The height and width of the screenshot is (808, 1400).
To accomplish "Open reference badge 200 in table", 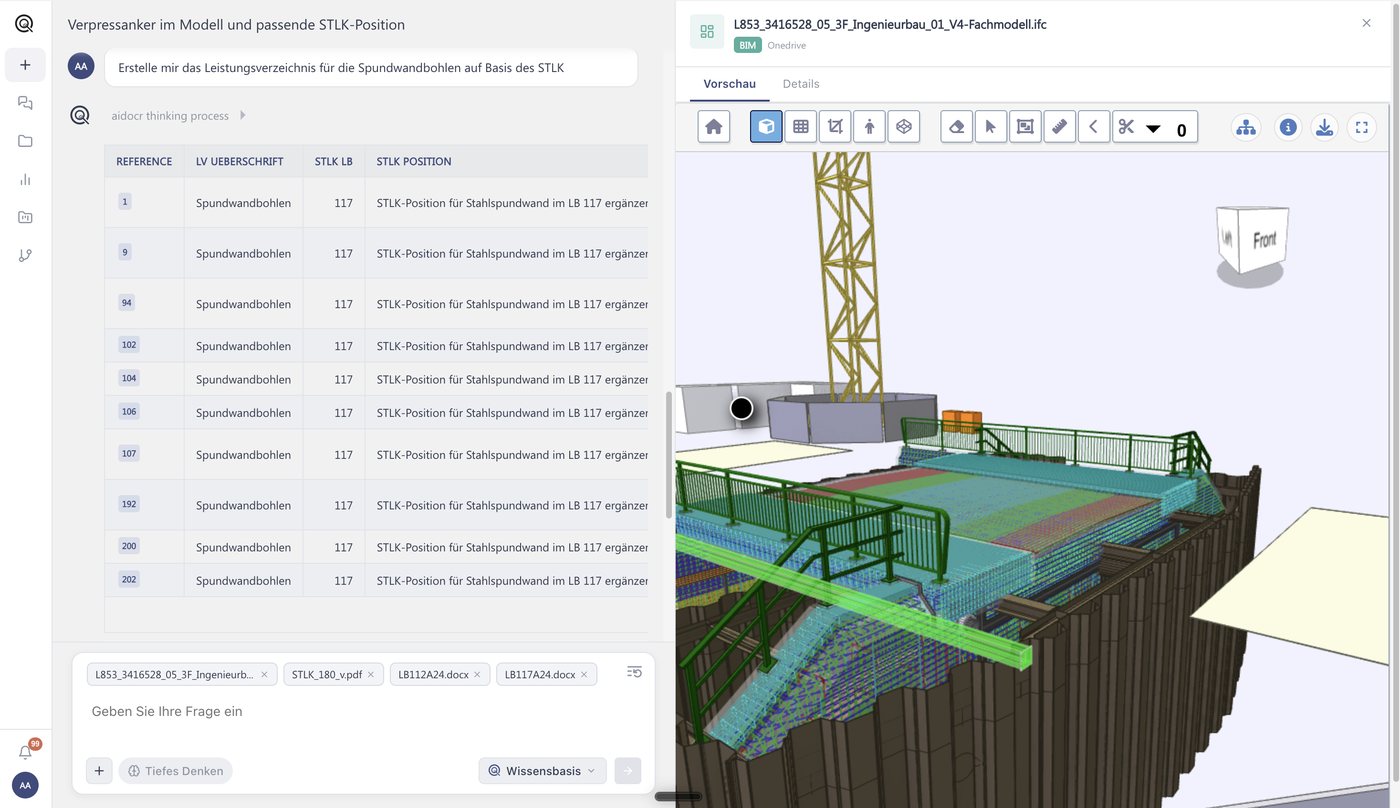I will (129, 546).
